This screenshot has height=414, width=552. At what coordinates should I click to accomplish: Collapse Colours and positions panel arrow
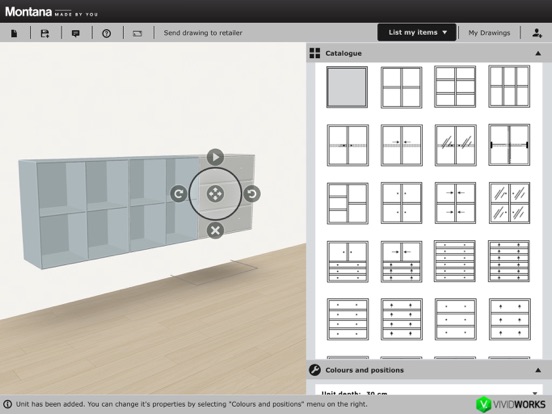538,370
